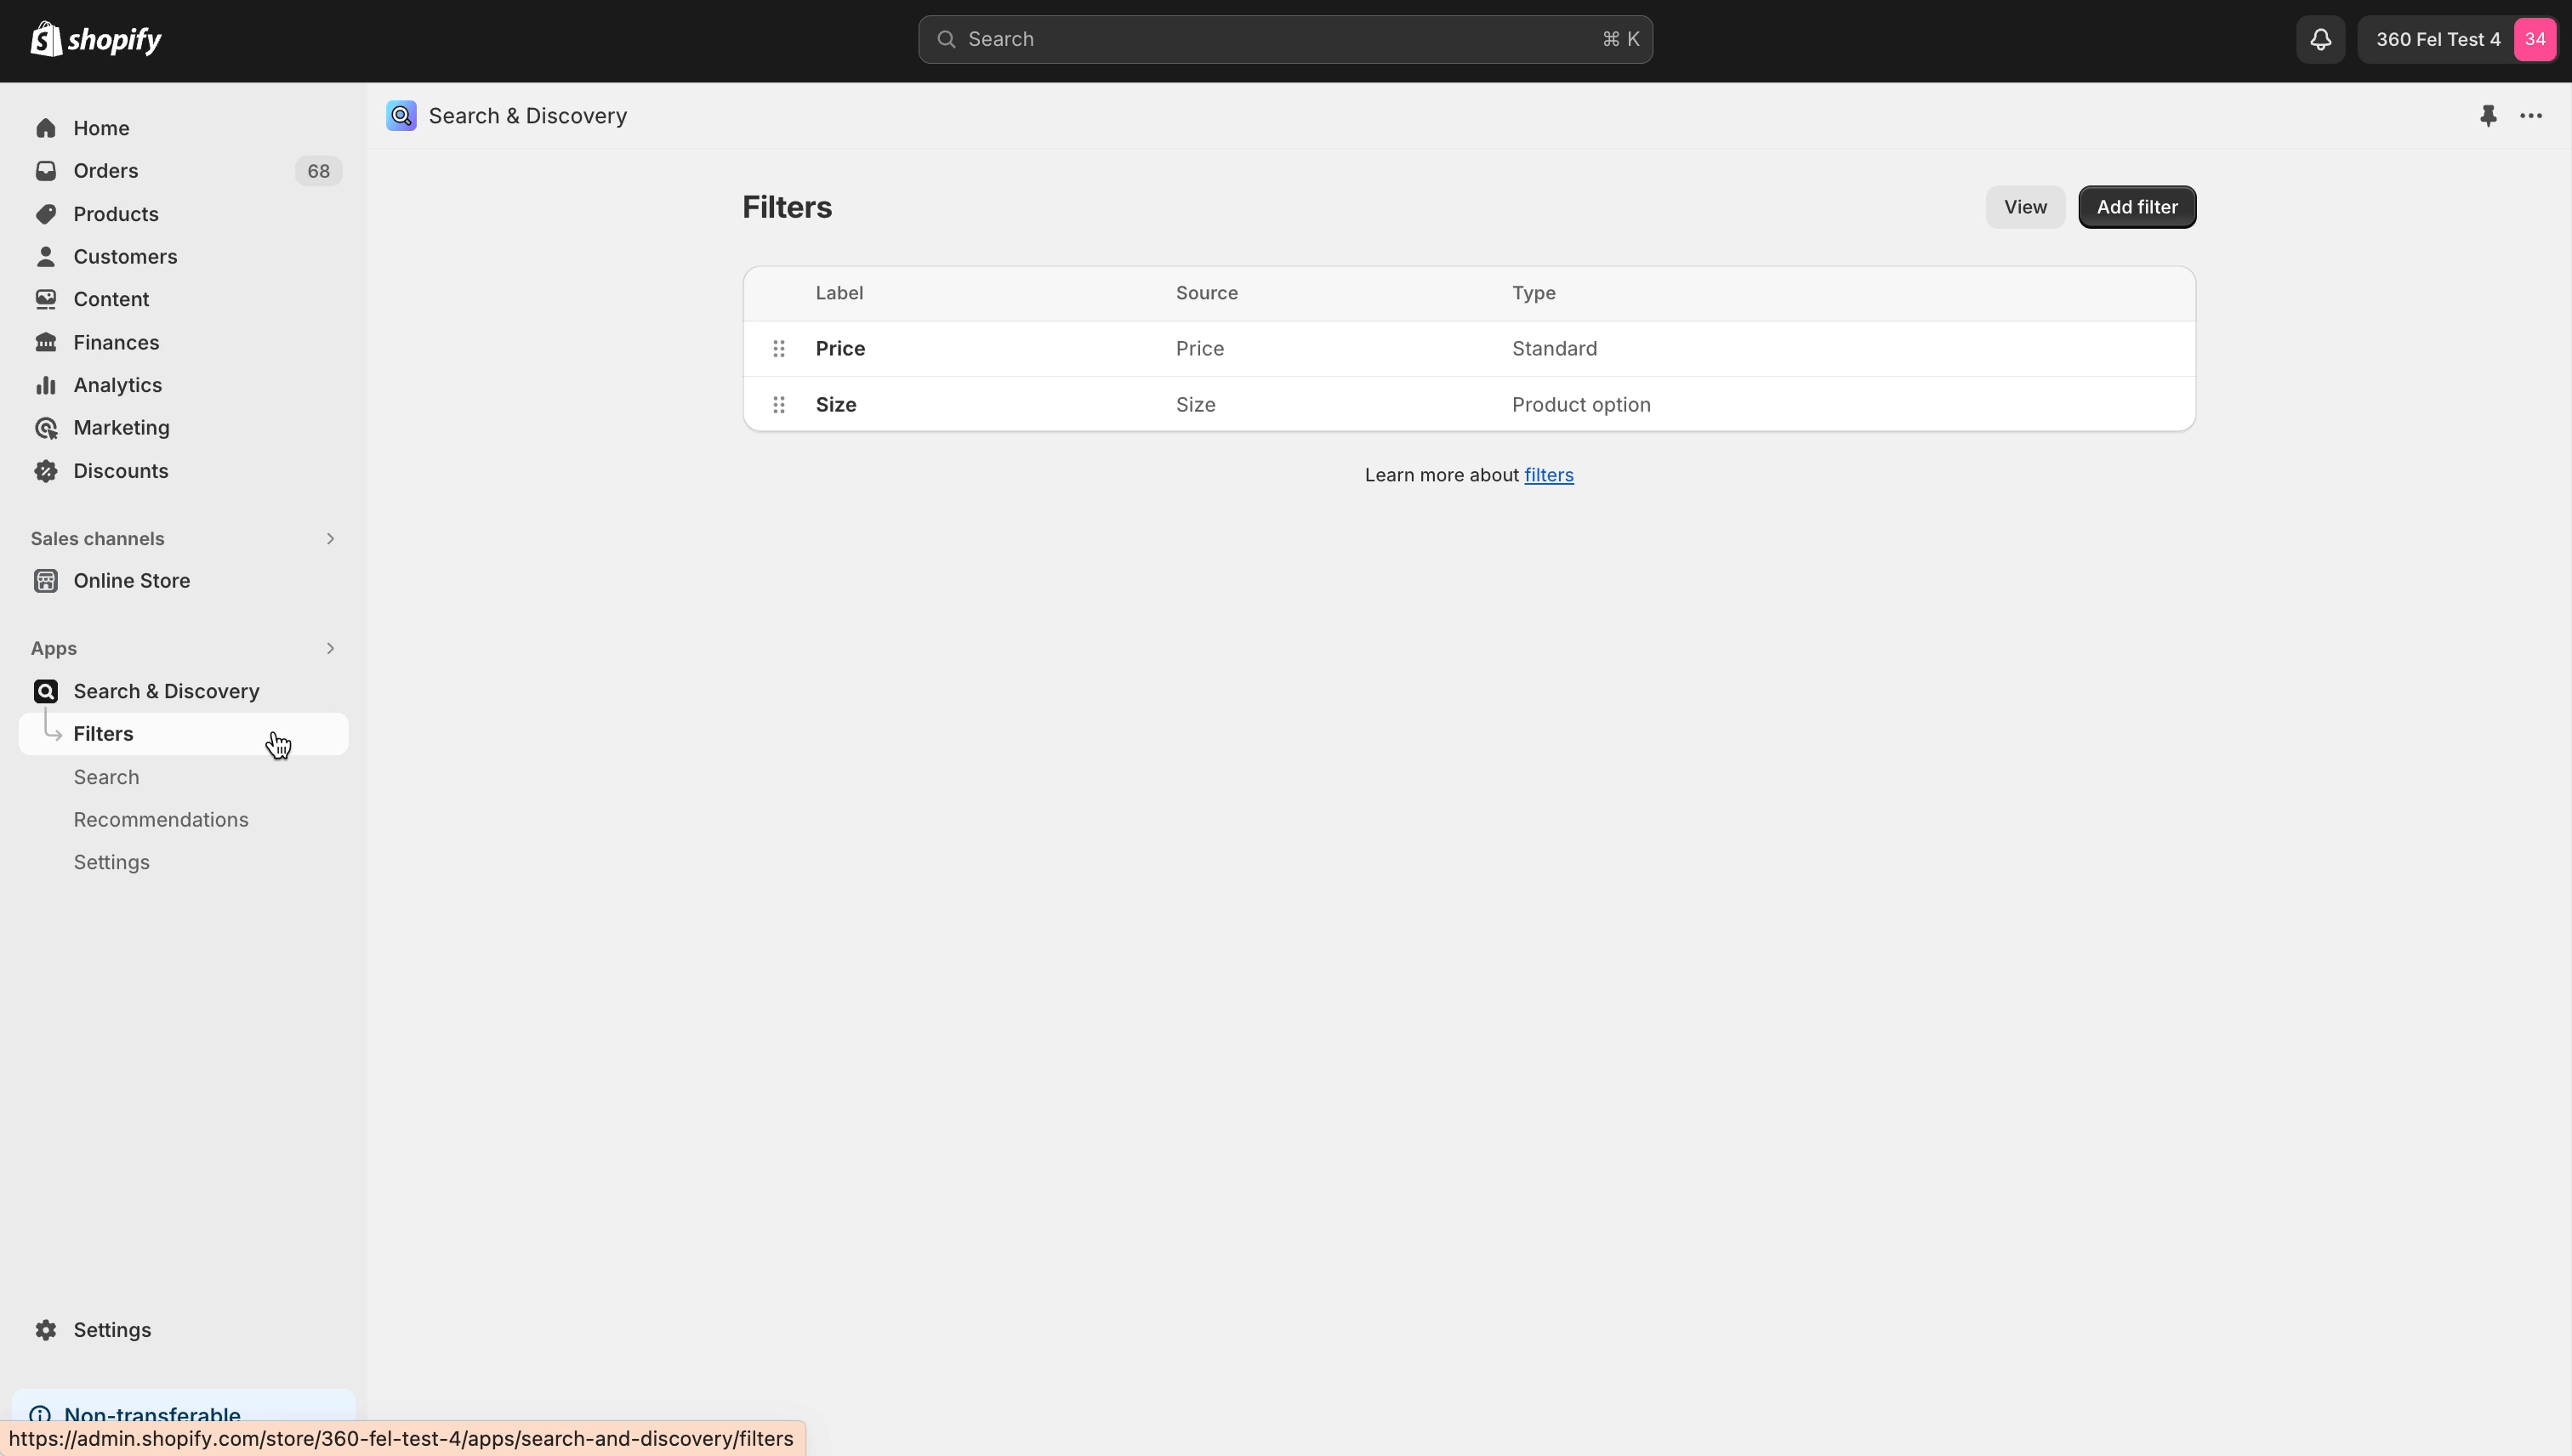Open Online Store sales channel
This screenshot has height=1456, width=2572.
184,581
